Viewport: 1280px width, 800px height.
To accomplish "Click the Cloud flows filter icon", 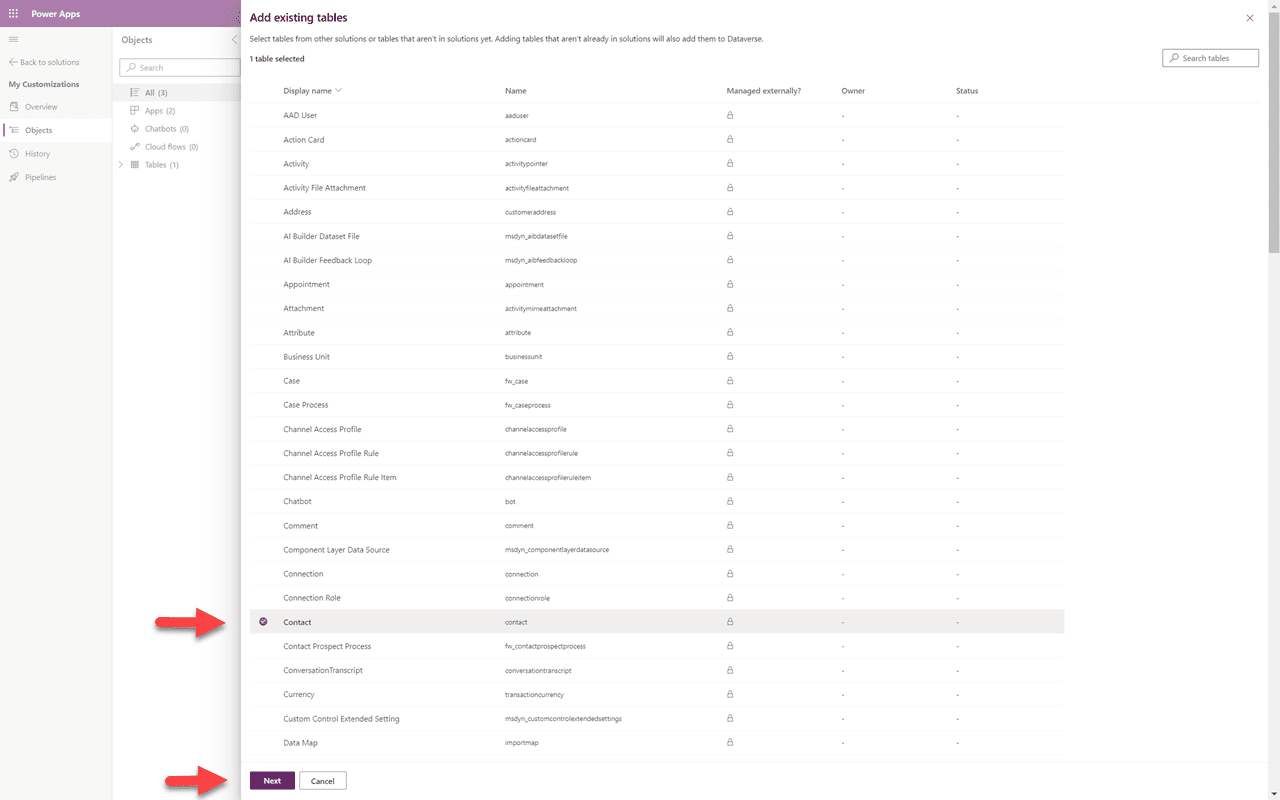I will [x=133, y=146].
